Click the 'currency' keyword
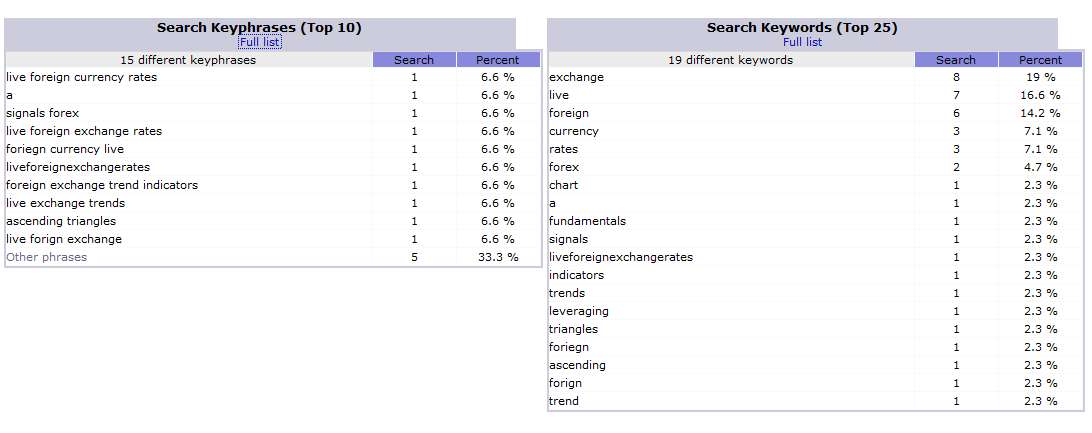Image resolution: width=1092 pixels, height=433 pixels. tap(573, 131)
